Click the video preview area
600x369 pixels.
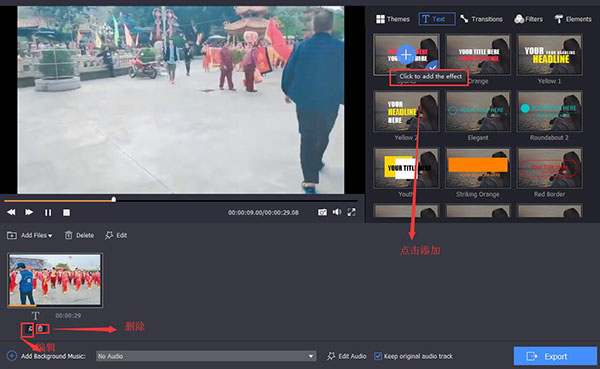pyautogui.click(x=181, y=100)
